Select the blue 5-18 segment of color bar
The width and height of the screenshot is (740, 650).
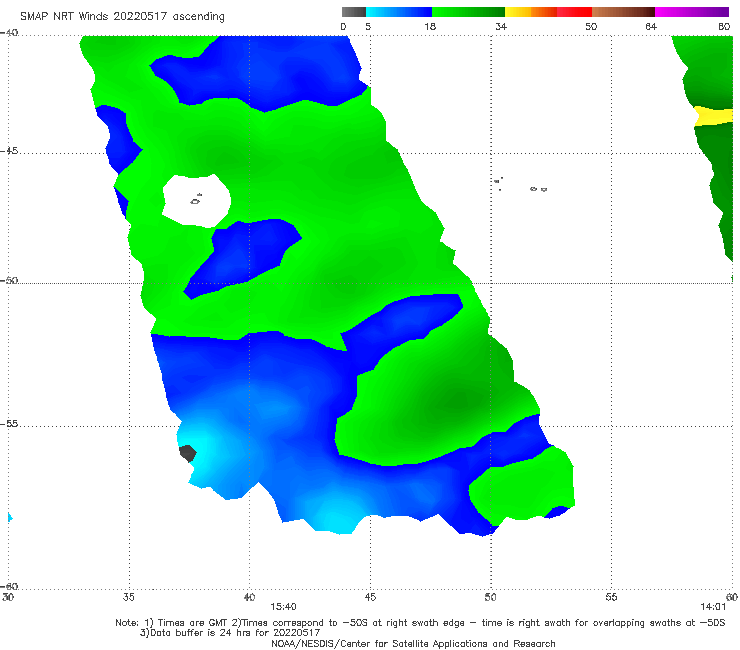(399, 12)
